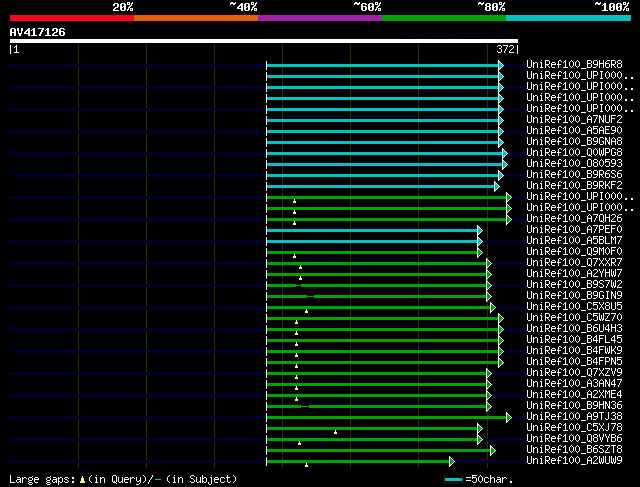Click the purple ~60% identity legend segment

[x=319, y=17]
